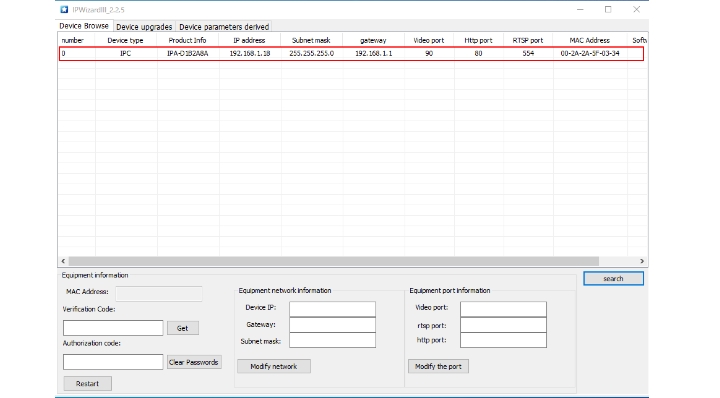Focus the rtsp port input field
This screenshot has width=720, height=398.
[x=503, y=325]
